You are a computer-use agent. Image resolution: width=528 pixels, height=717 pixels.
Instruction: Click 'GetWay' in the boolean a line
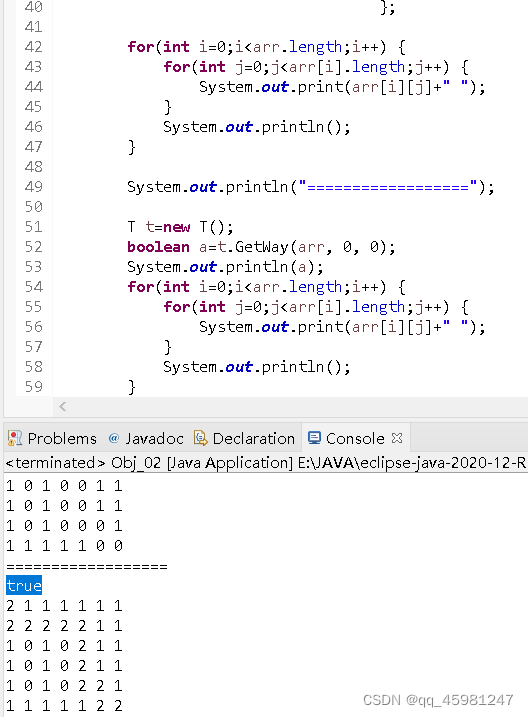click(x=262, y=247)
